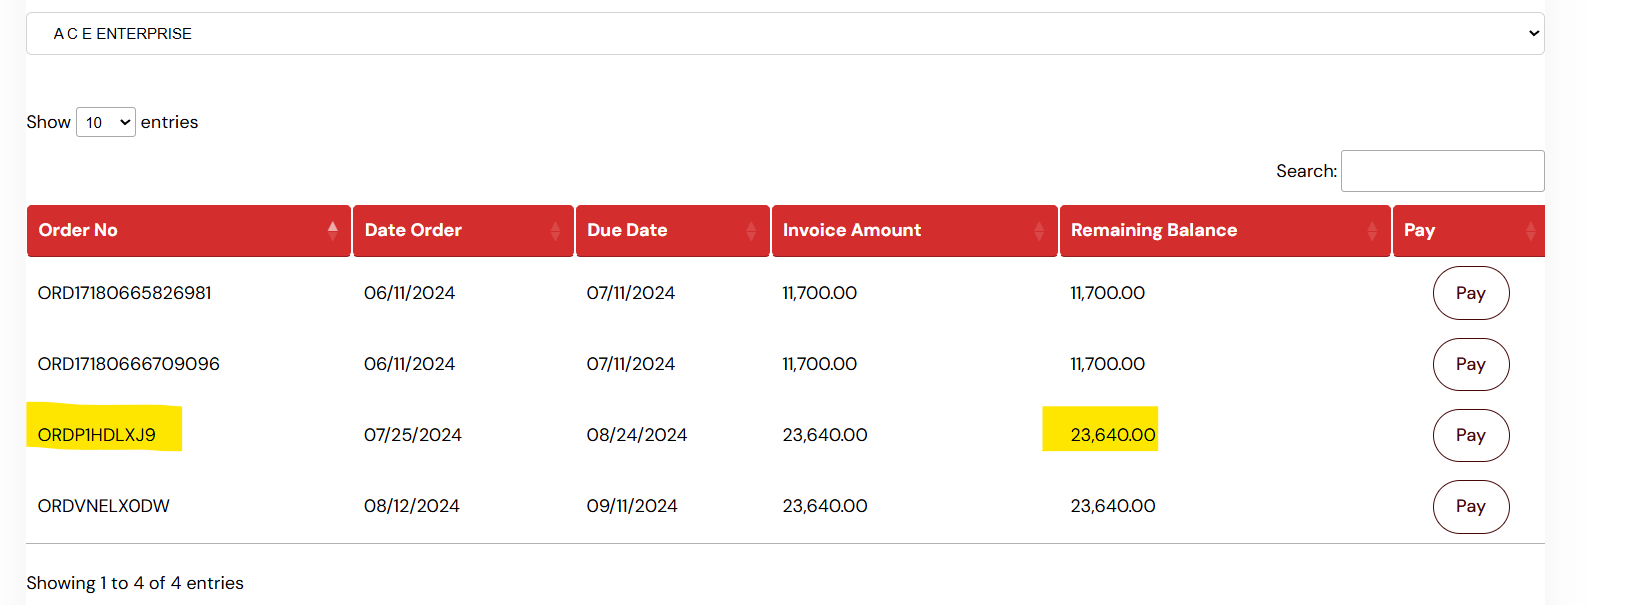Click sort arrows in Date Order header
Image resolution: width=1631 pixels, height=605 pixels.
555,231
